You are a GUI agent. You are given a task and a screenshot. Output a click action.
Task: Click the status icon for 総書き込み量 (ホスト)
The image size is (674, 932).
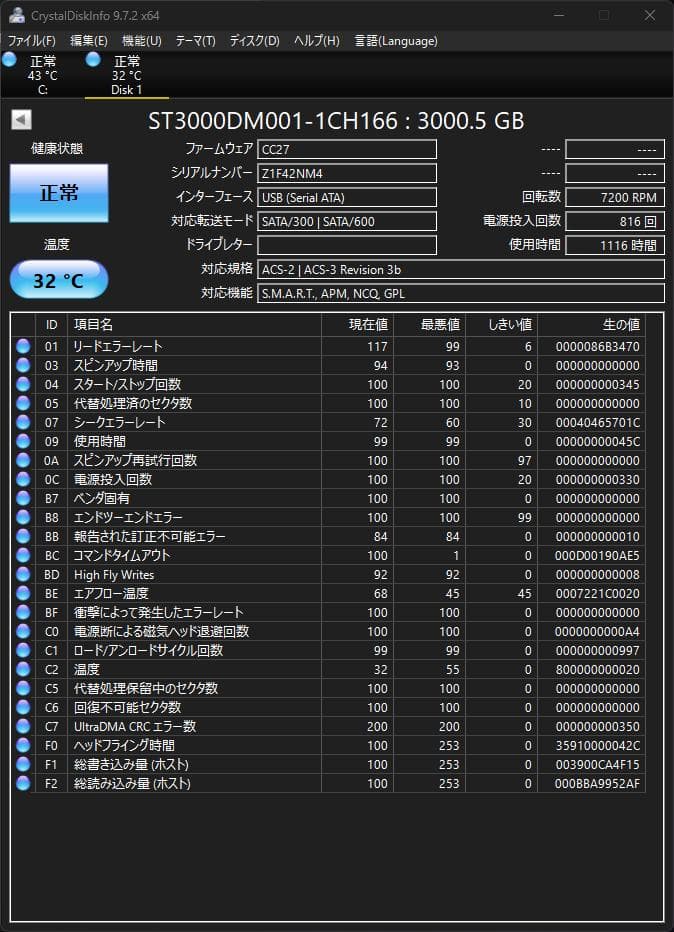click(x=23, y=764)
